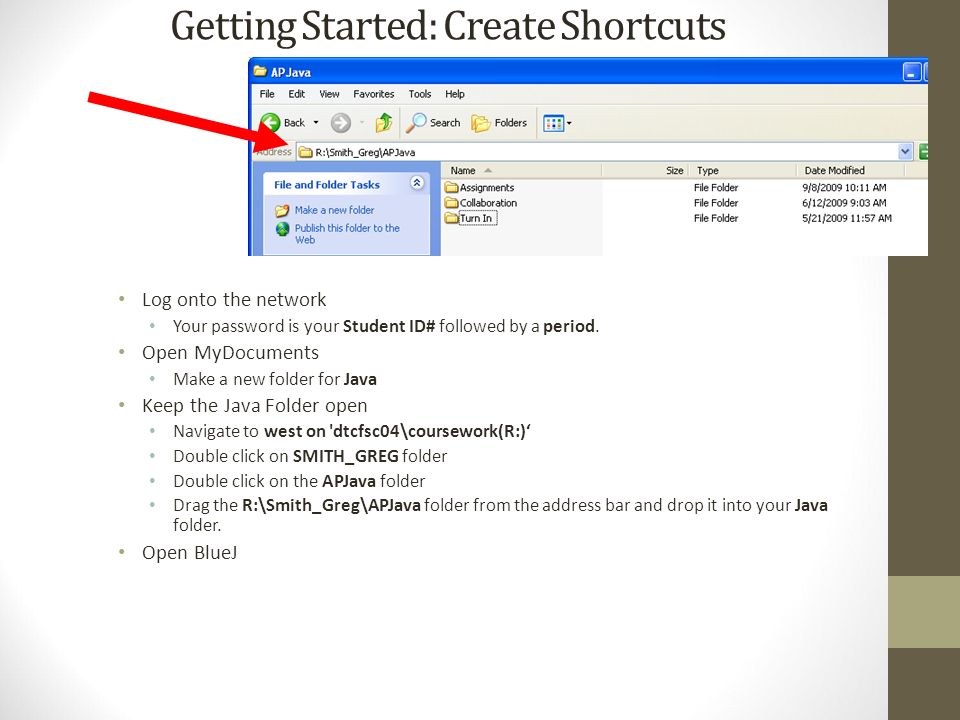Click date 9/8/2009 10:11 AM
This screenshot has width=960, height=720.
[x=844, y=187]
